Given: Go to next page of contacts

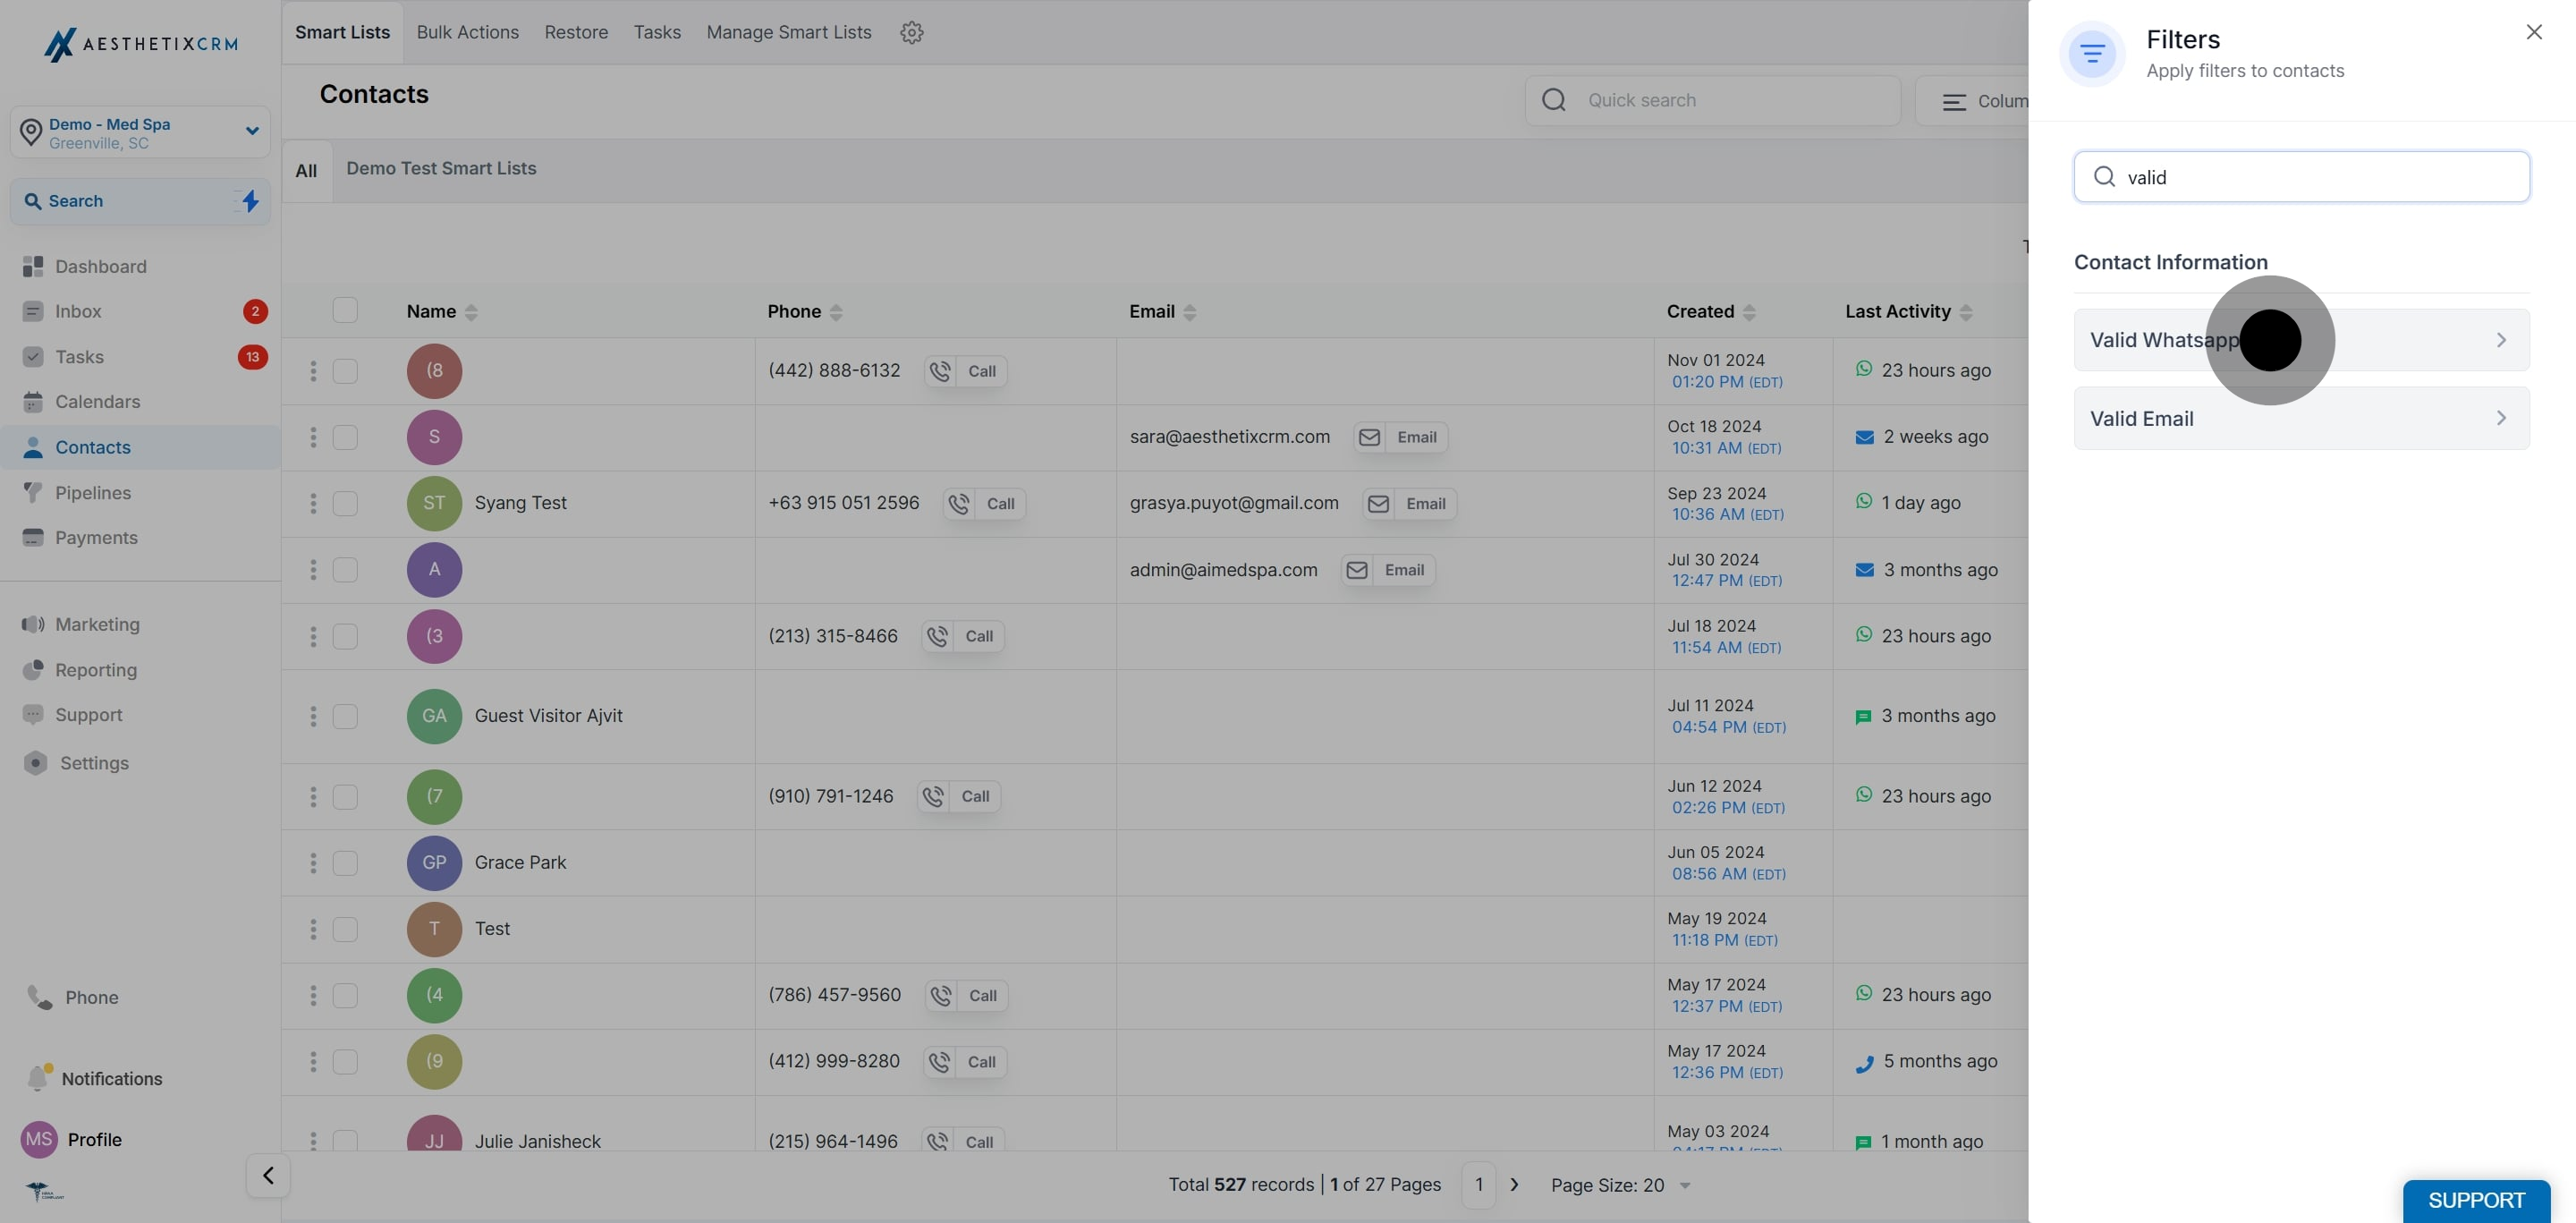Looking at the screenshot, I should click(x=1514, y=1185).
